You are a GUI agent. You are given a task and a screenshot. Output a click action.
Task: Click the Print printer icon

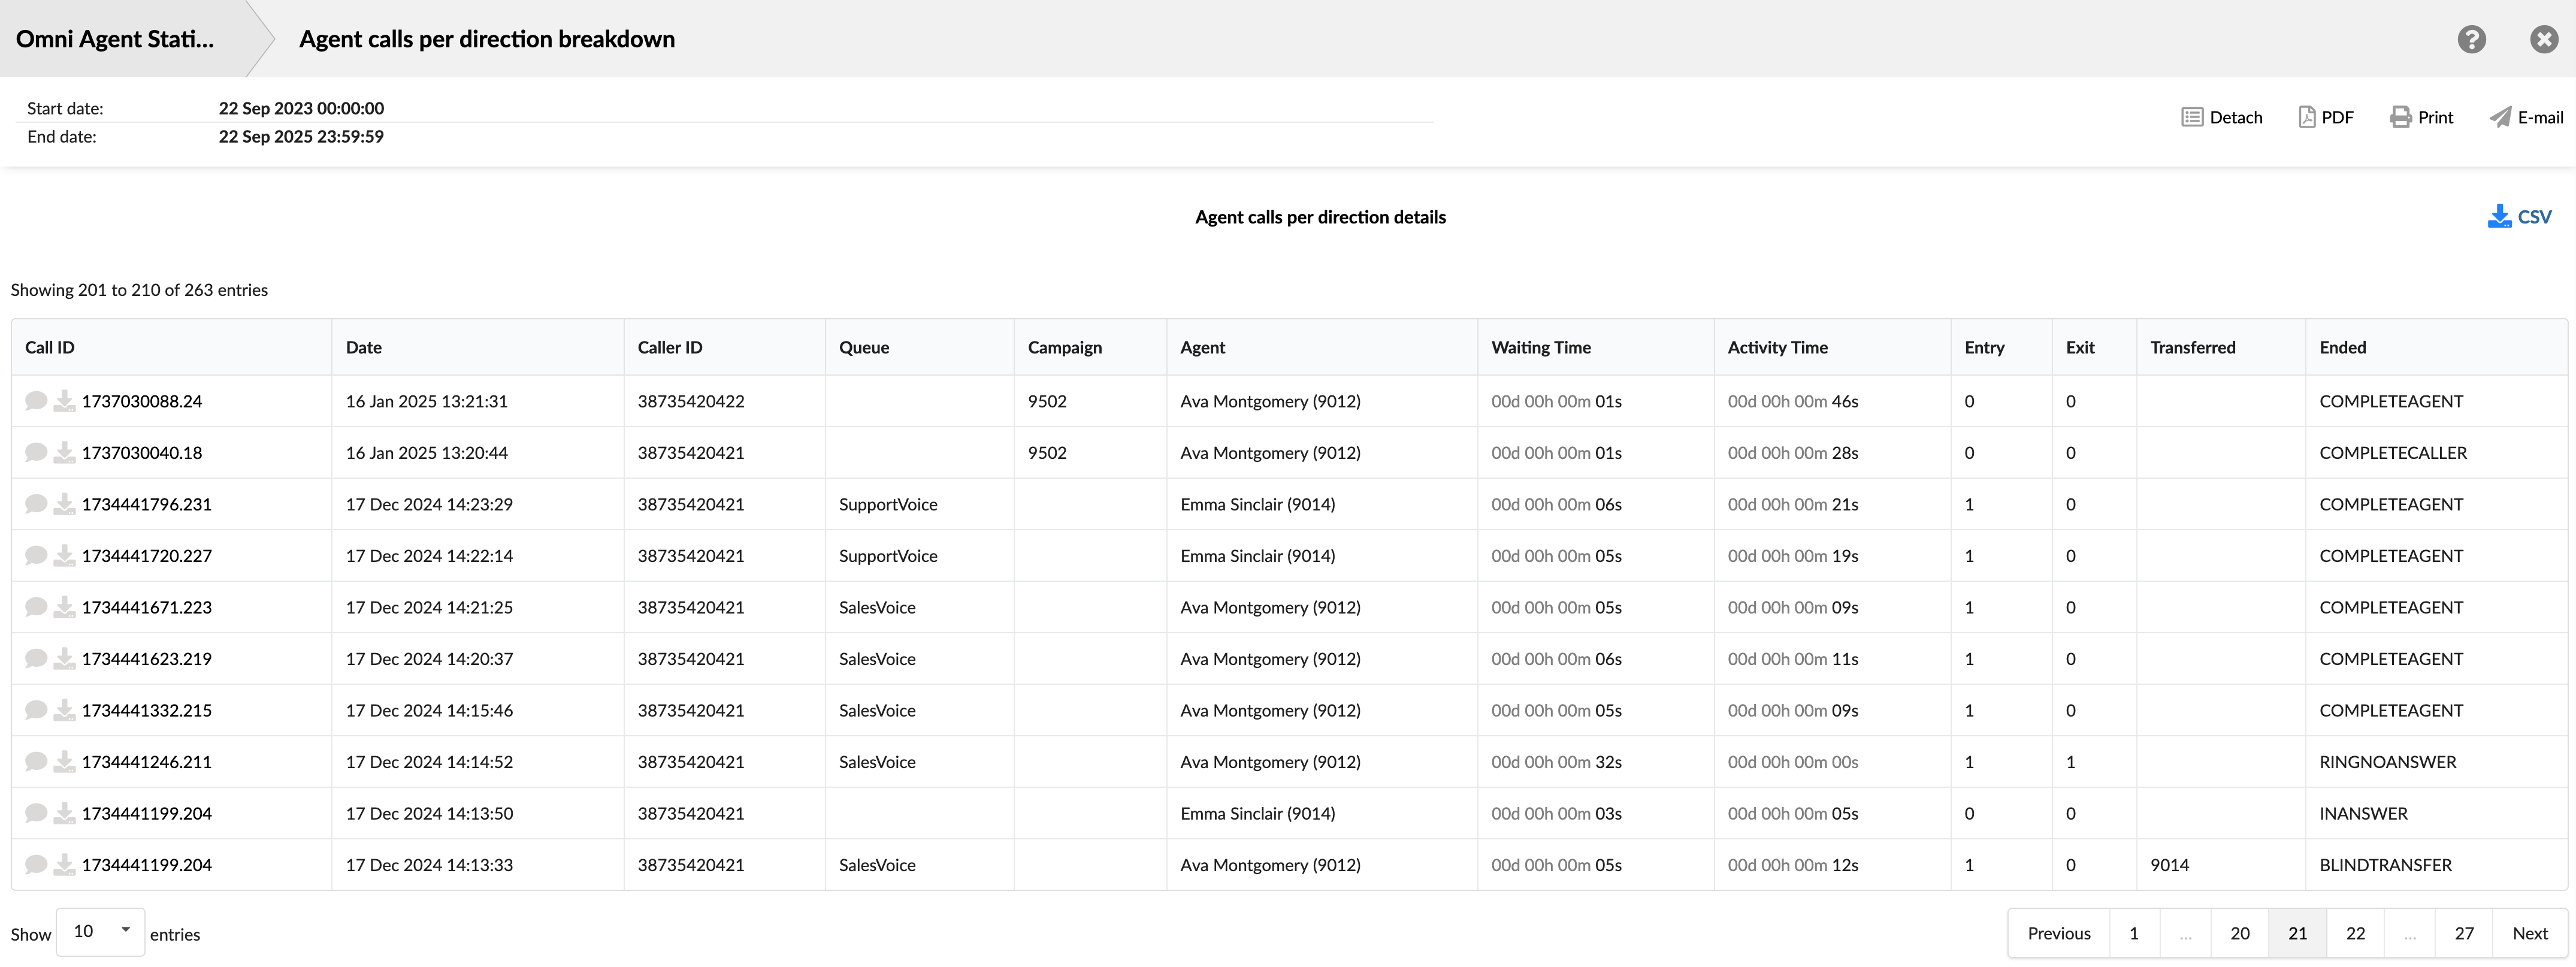(2400, 117)
